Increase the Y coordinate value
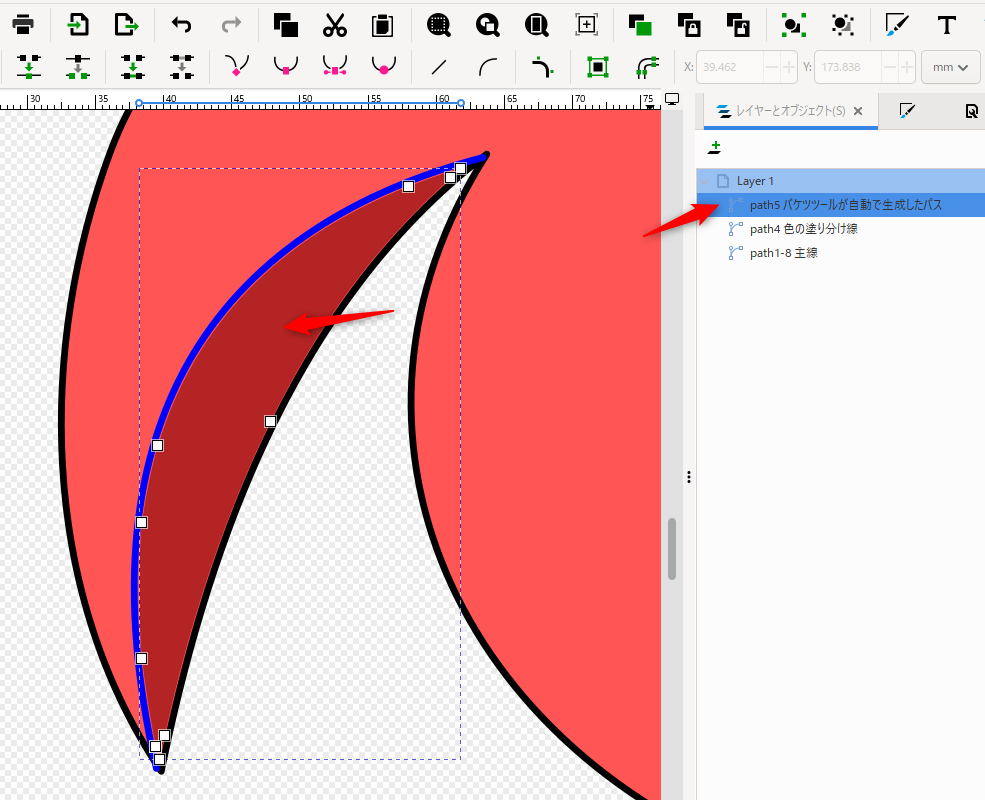Image resolution: width=985 pixels, height=800 pixels. pos(906,67)
